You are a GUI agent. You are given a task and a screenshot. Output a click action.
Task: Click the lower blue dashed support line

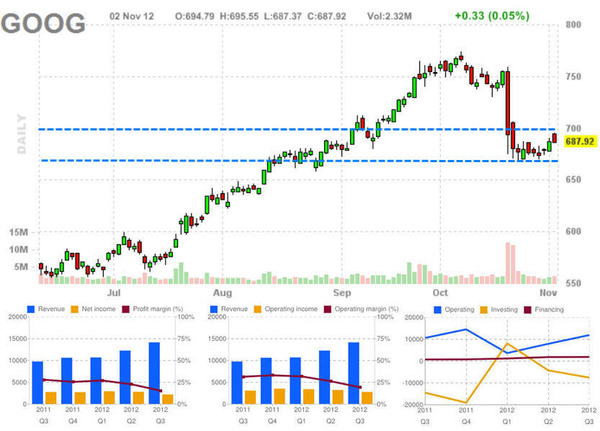point(298,161)
